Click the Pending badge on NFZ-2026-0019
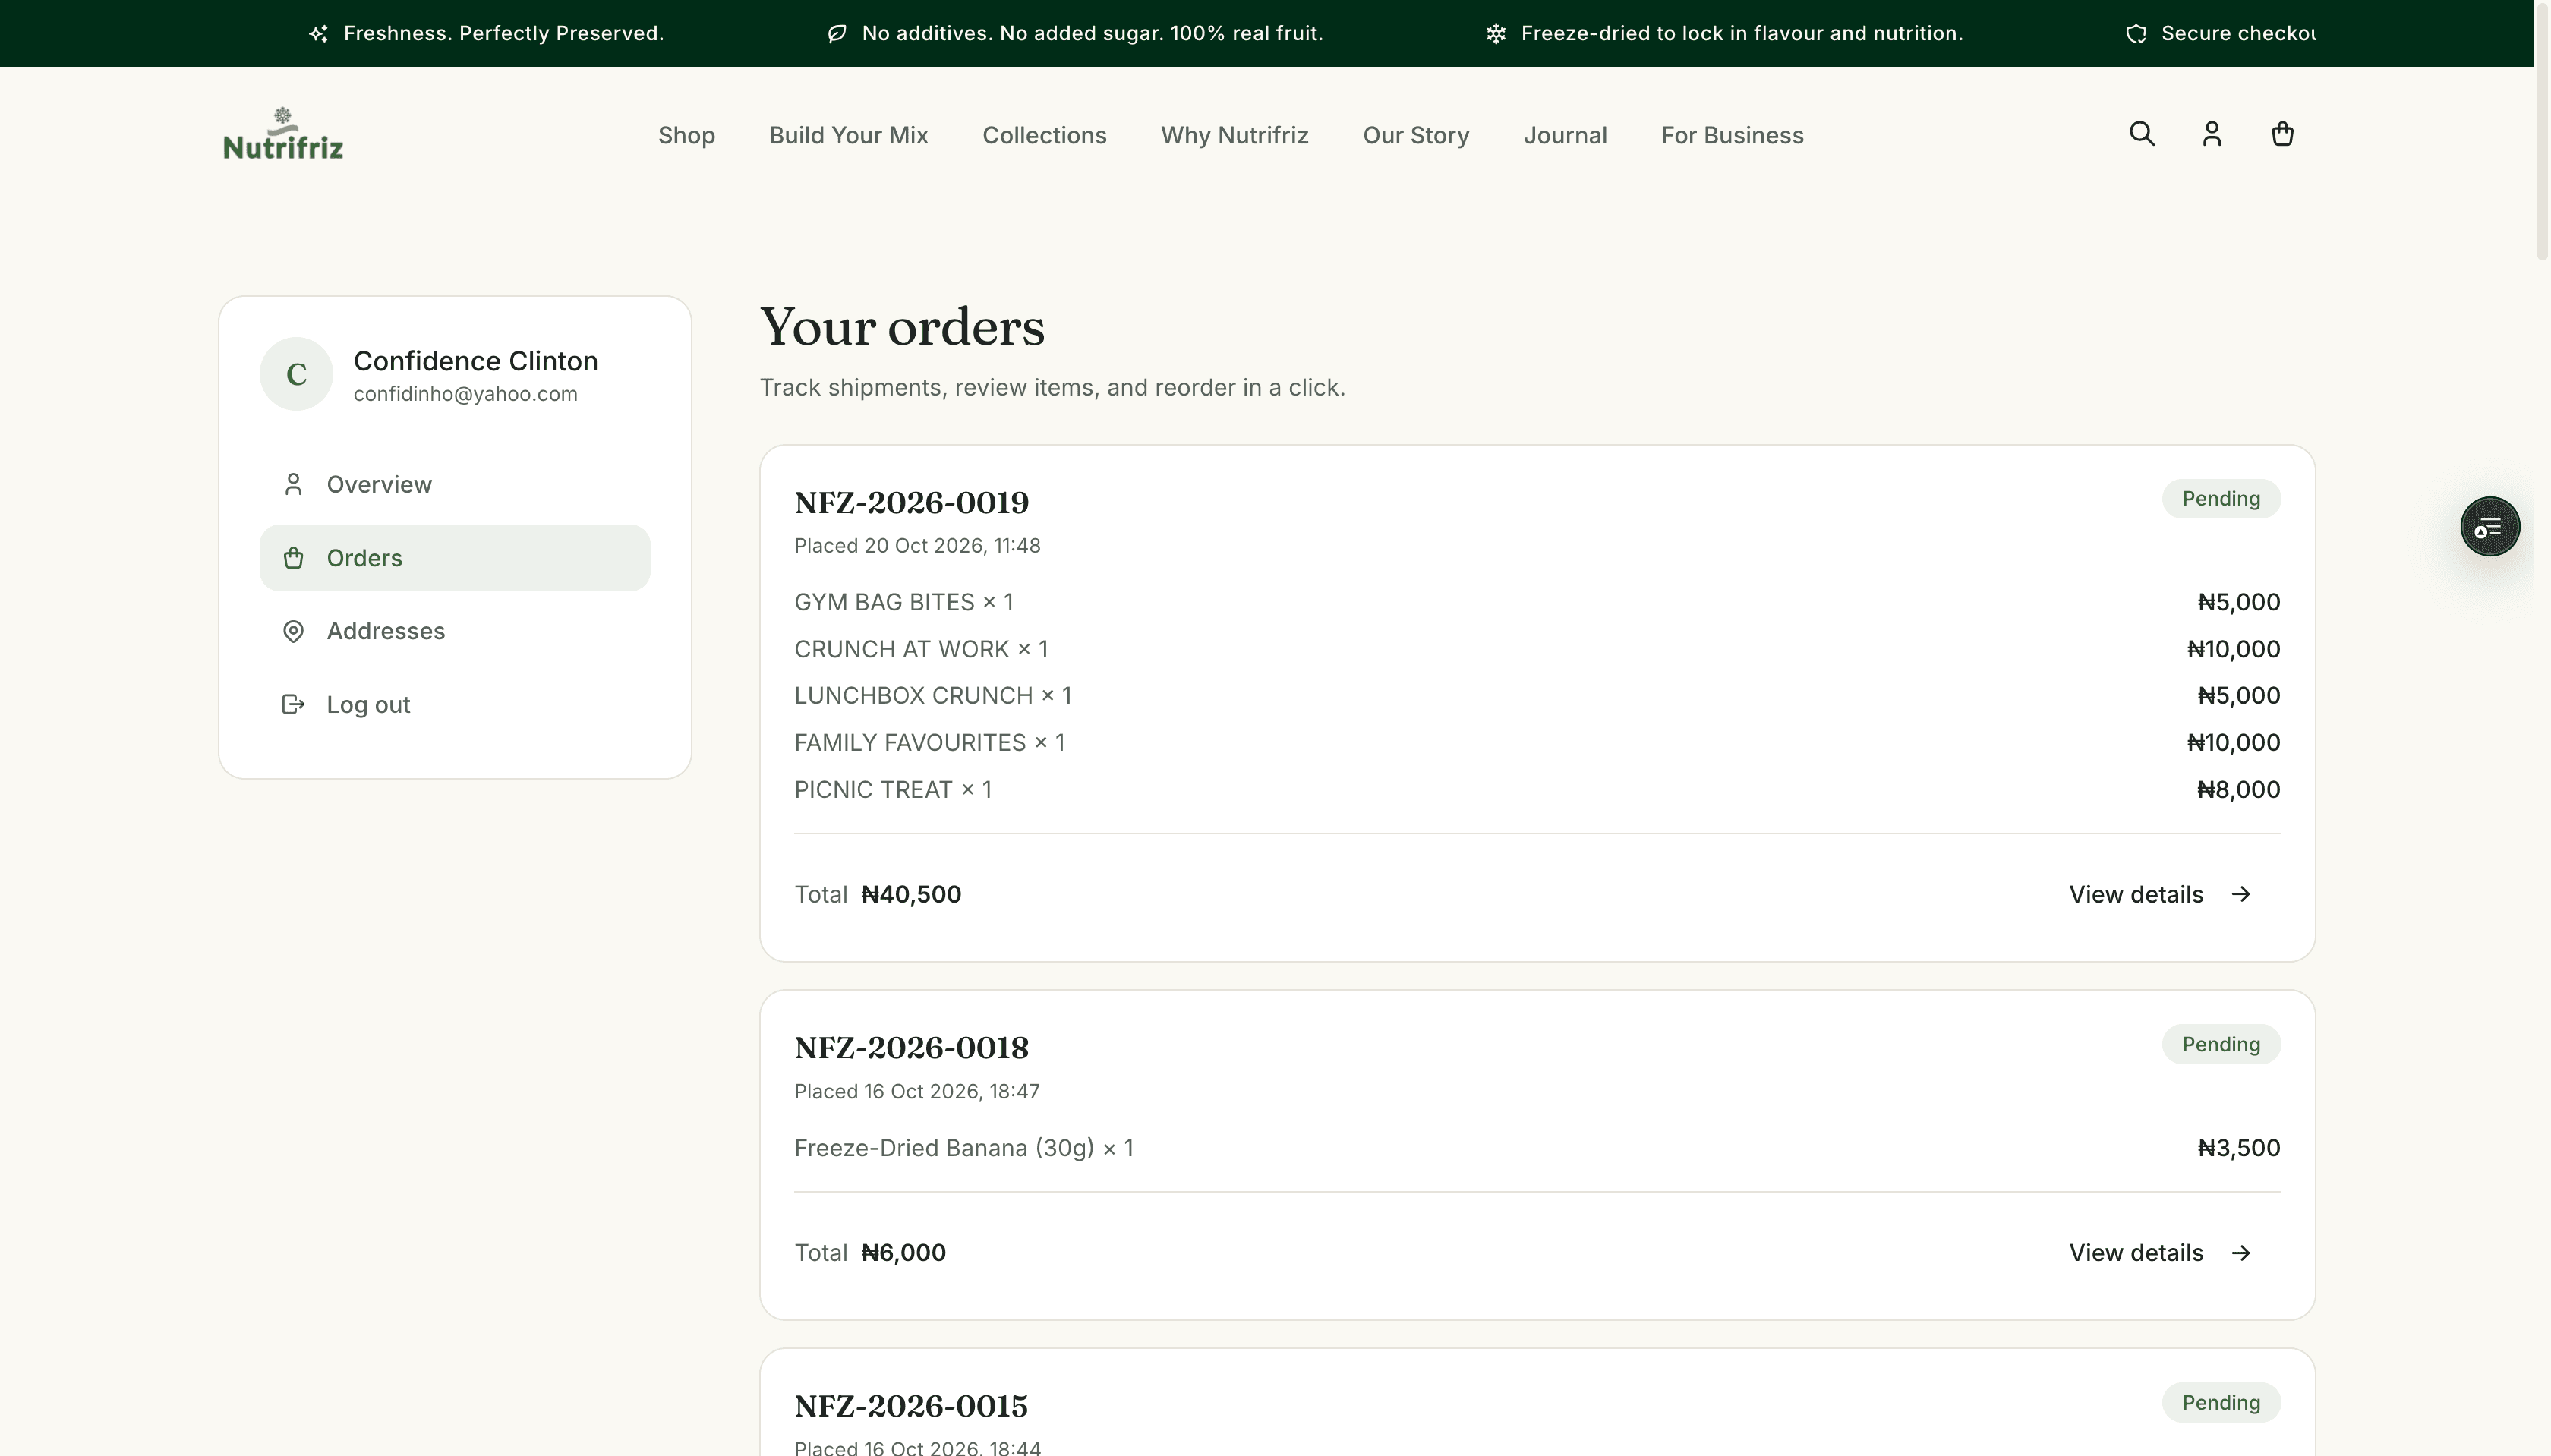Viewport: 2551px width, 1456px height. click(2221, 499)
